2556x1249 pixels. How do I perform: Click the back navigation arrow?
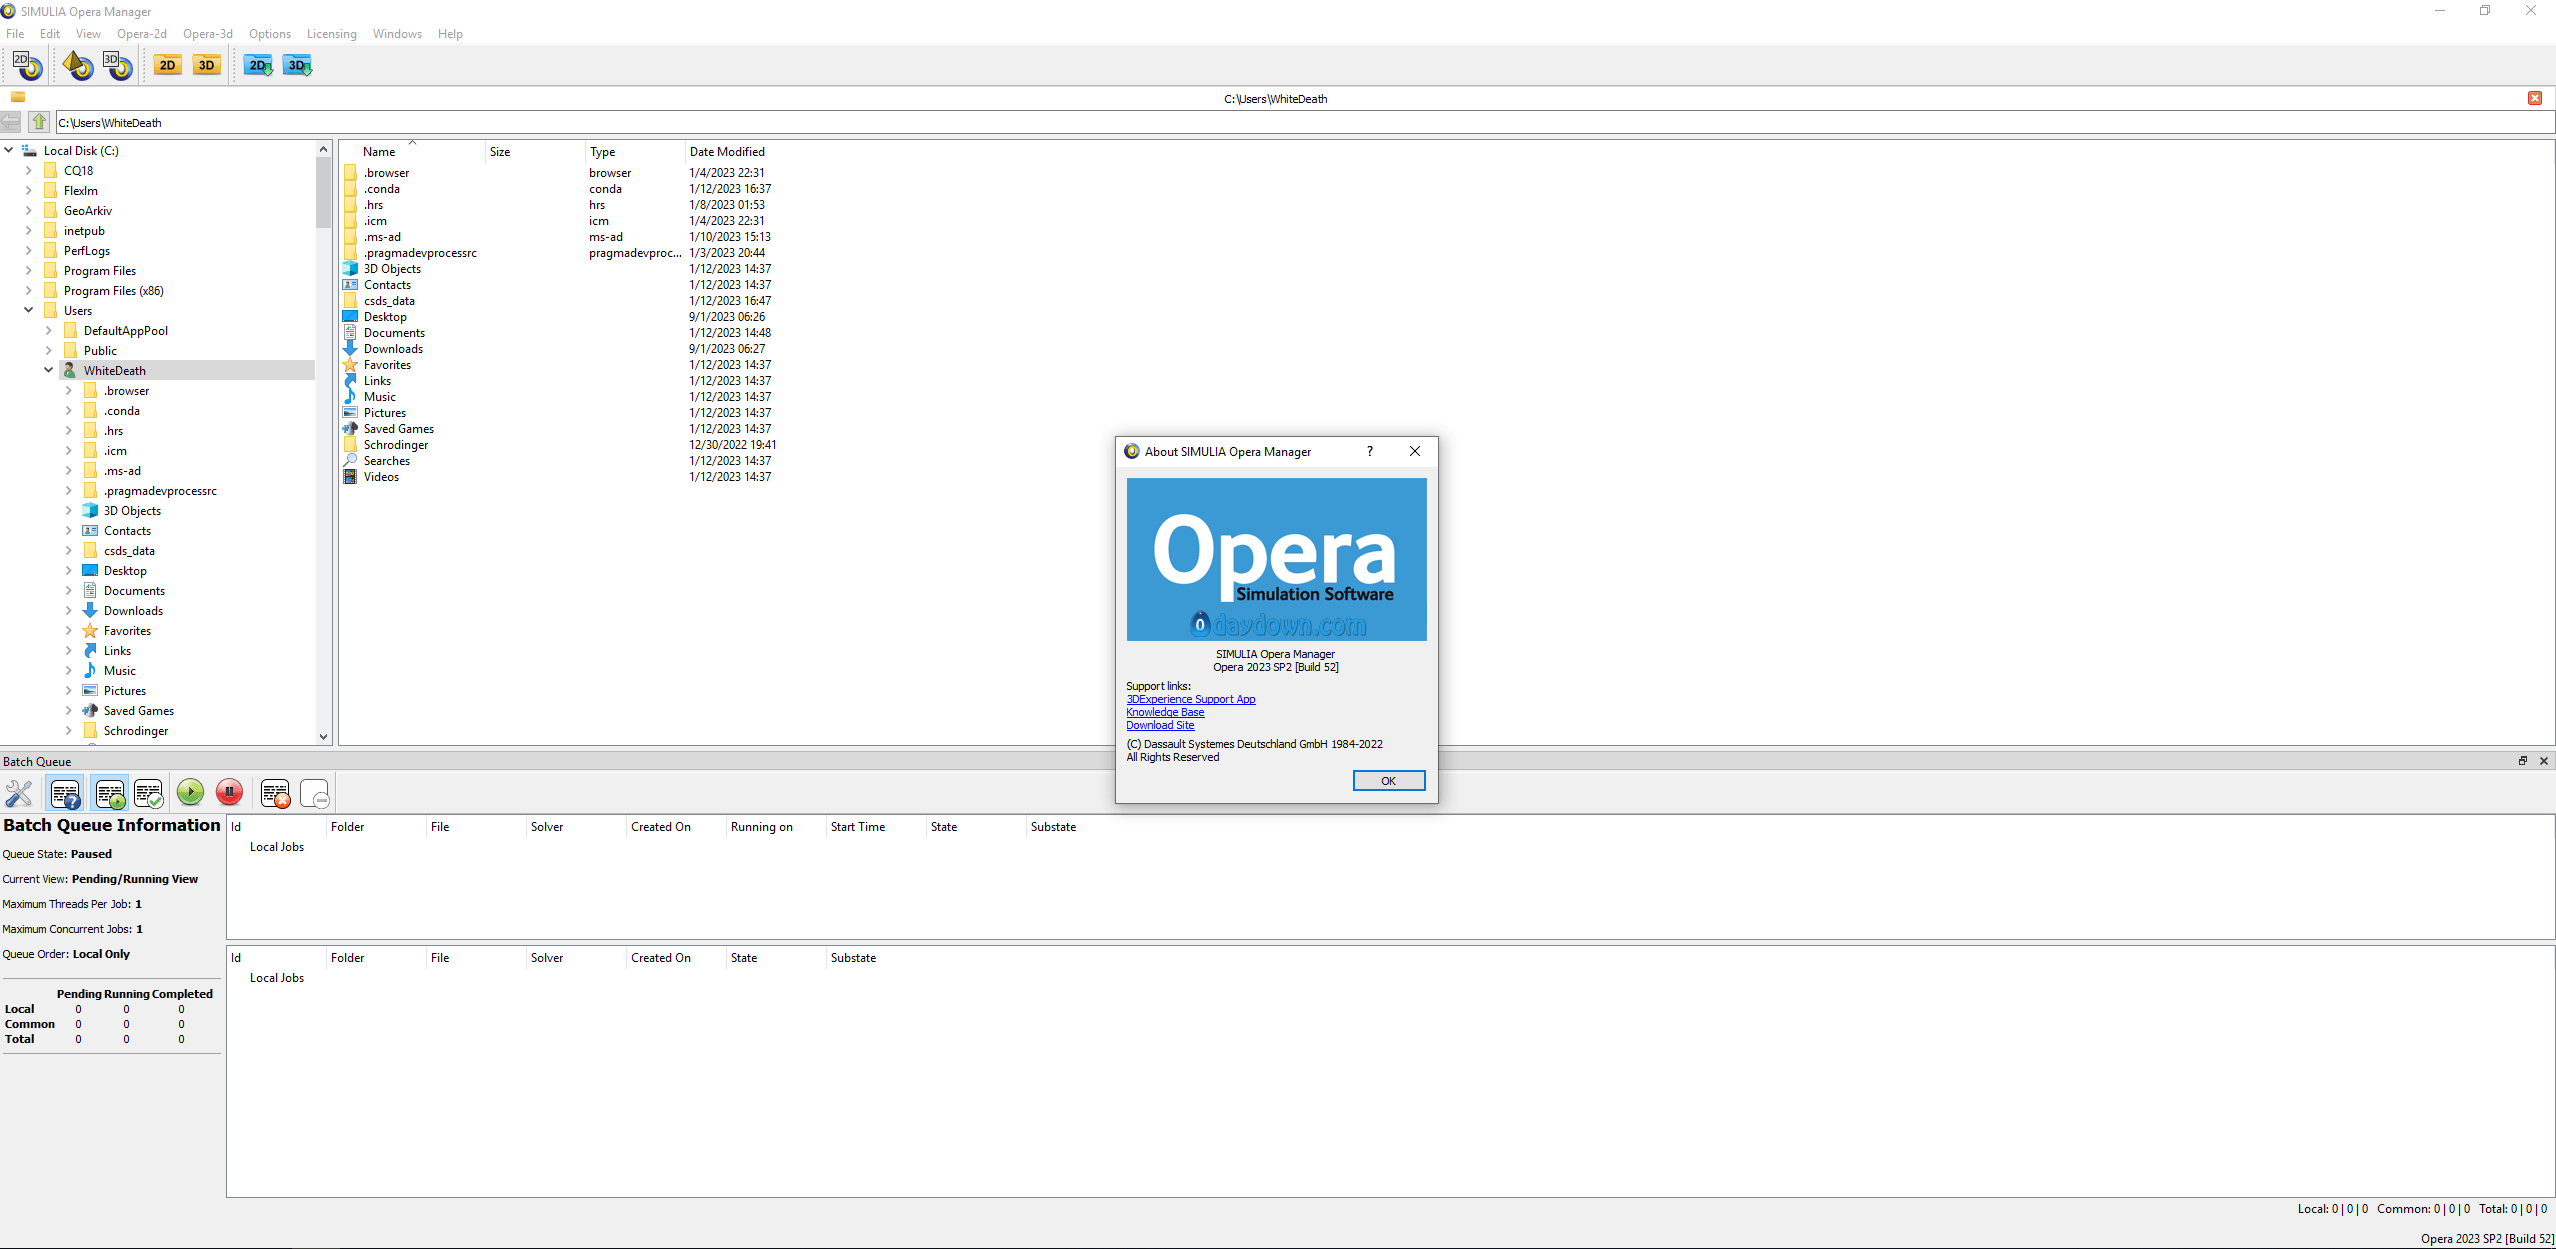pyautogui.click(x=11, y=122)
